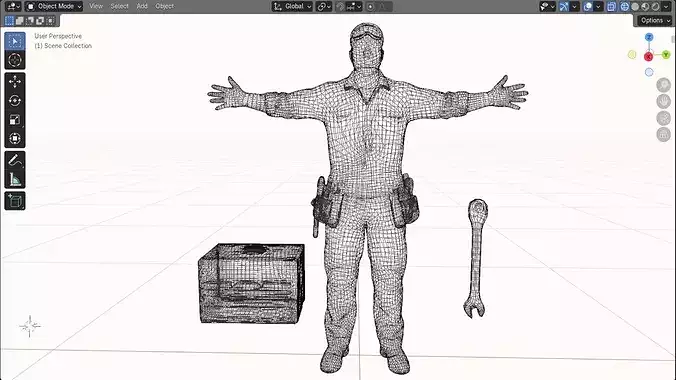The height and width of the screenshot is (380, 676).
Task: Open the Object menu
Action: pyautogui.click(x=164, y=6)
